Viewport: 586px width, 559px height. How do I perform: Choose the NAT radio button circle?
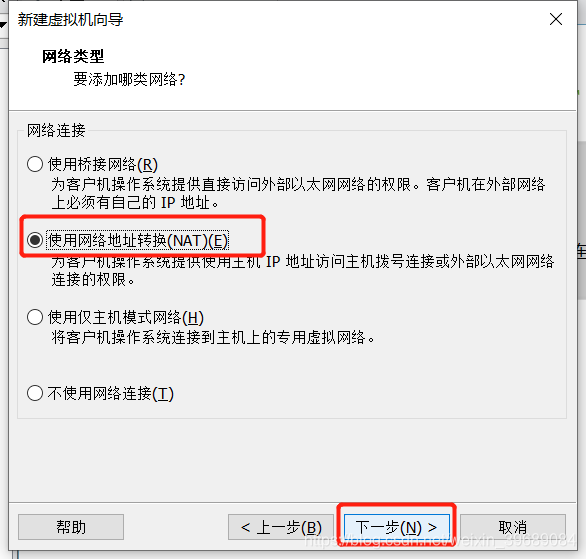point(35,240)
